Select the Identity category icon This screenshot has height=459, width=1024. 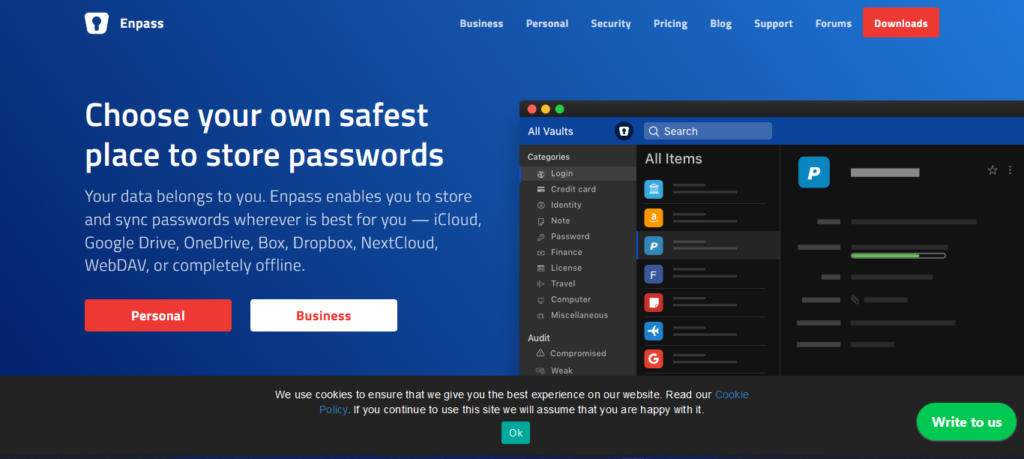pyautogui.click(x=540, y=205)
